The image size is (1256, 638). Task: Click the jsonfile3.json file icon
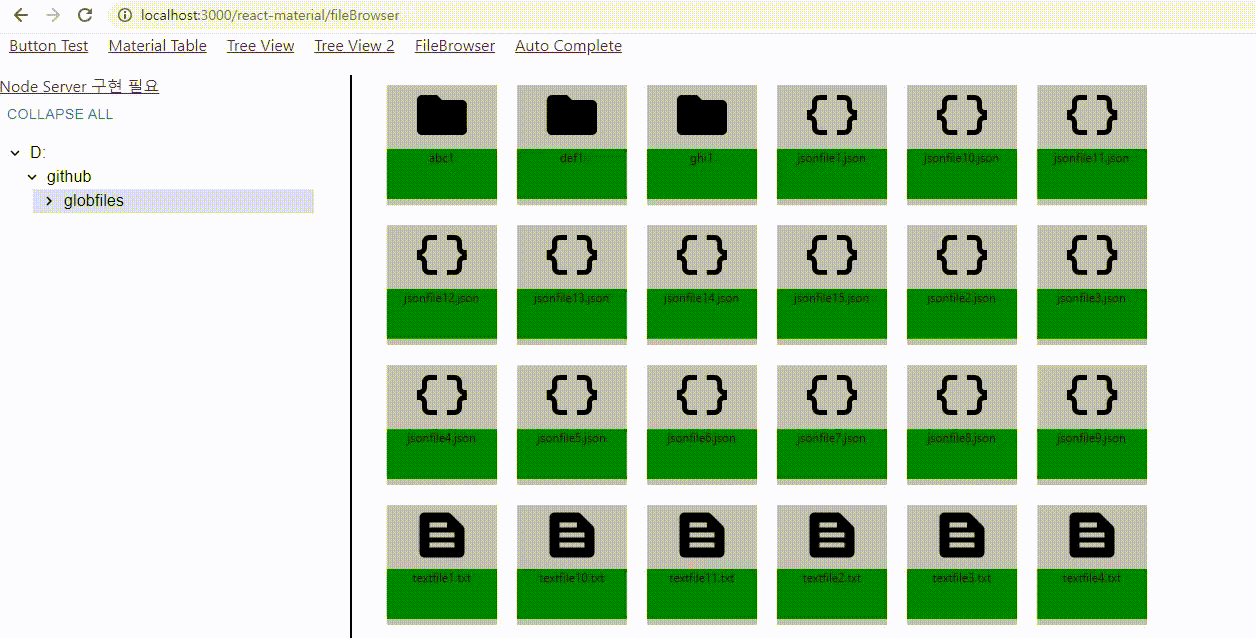1092,255
